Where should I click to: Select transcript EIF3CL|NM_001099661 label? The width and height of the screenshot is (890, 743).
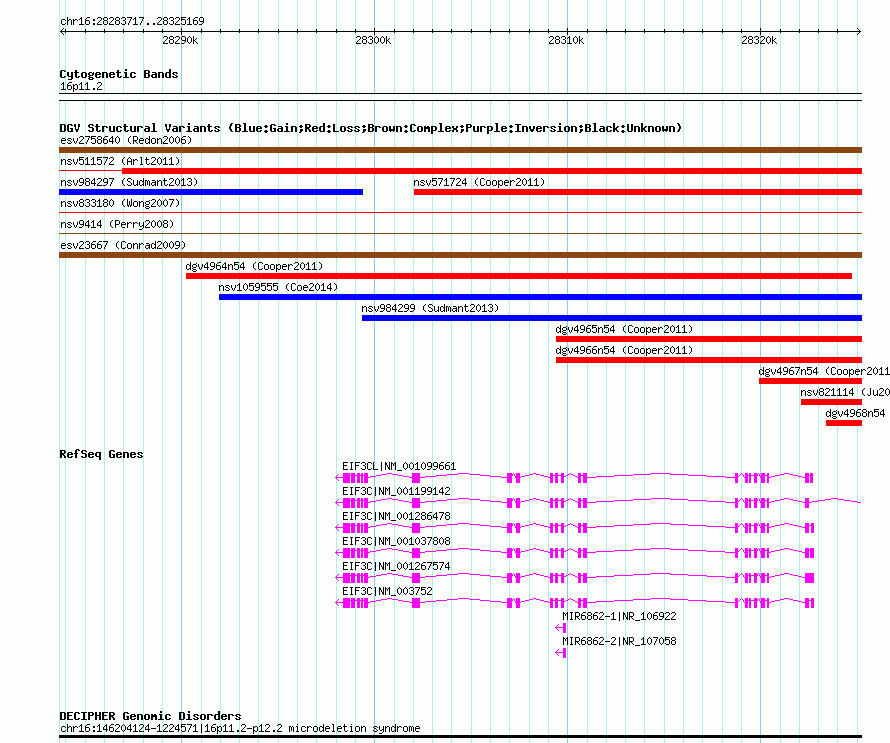coord(399,467)
